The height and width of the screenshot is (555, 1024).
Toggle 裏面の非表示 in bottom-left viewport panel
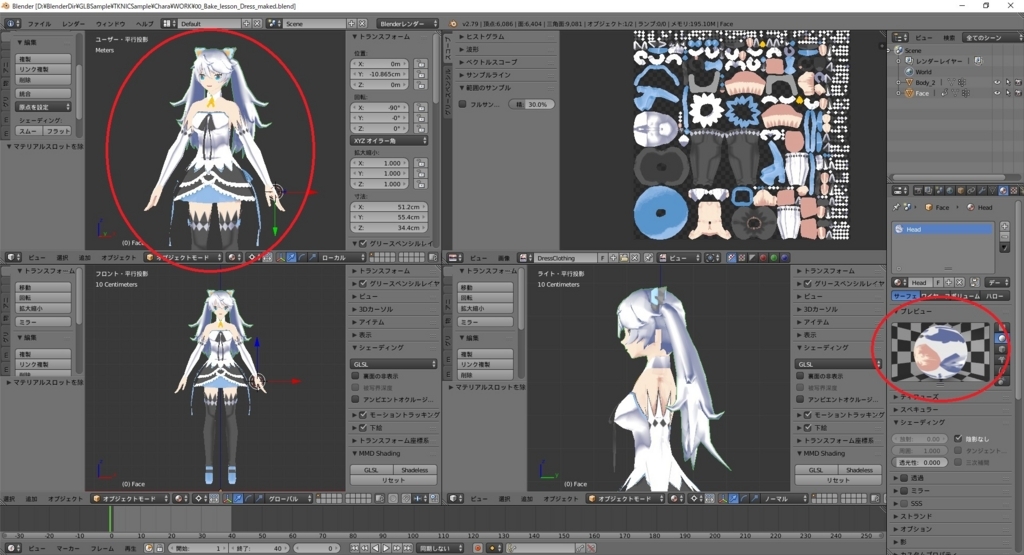[x=356, y=376]
